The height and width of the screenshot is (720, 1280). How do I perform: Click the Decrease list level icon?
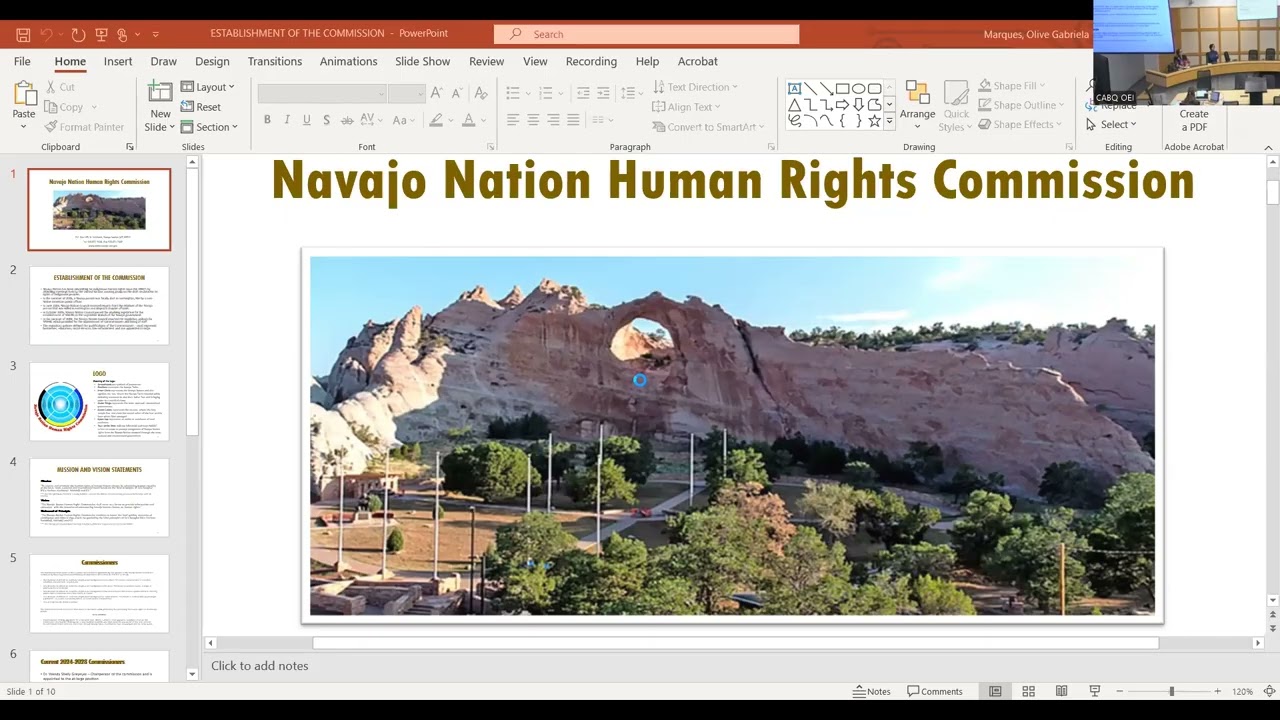point(583,93)
